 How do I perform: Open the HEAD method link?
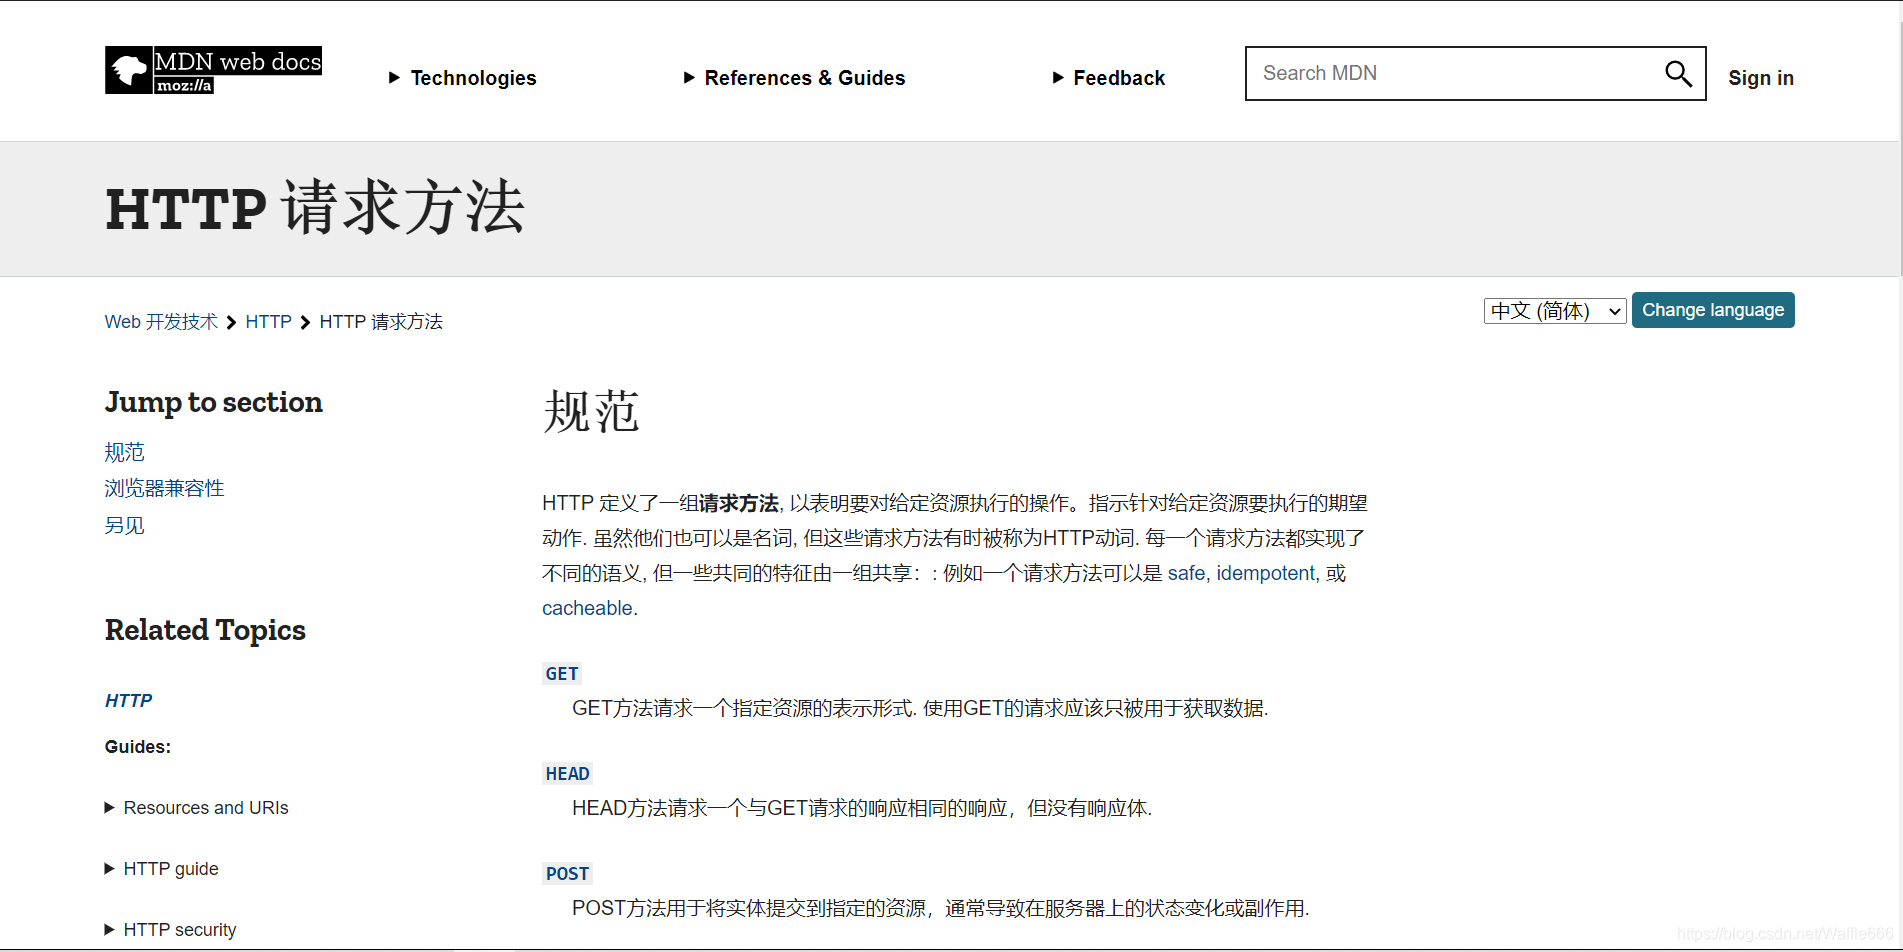click(568, 774)
